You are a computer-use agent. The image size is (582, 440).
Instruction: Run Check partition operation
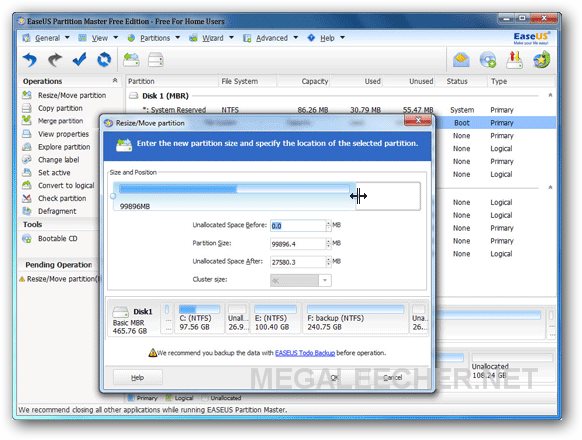(62, 198)
